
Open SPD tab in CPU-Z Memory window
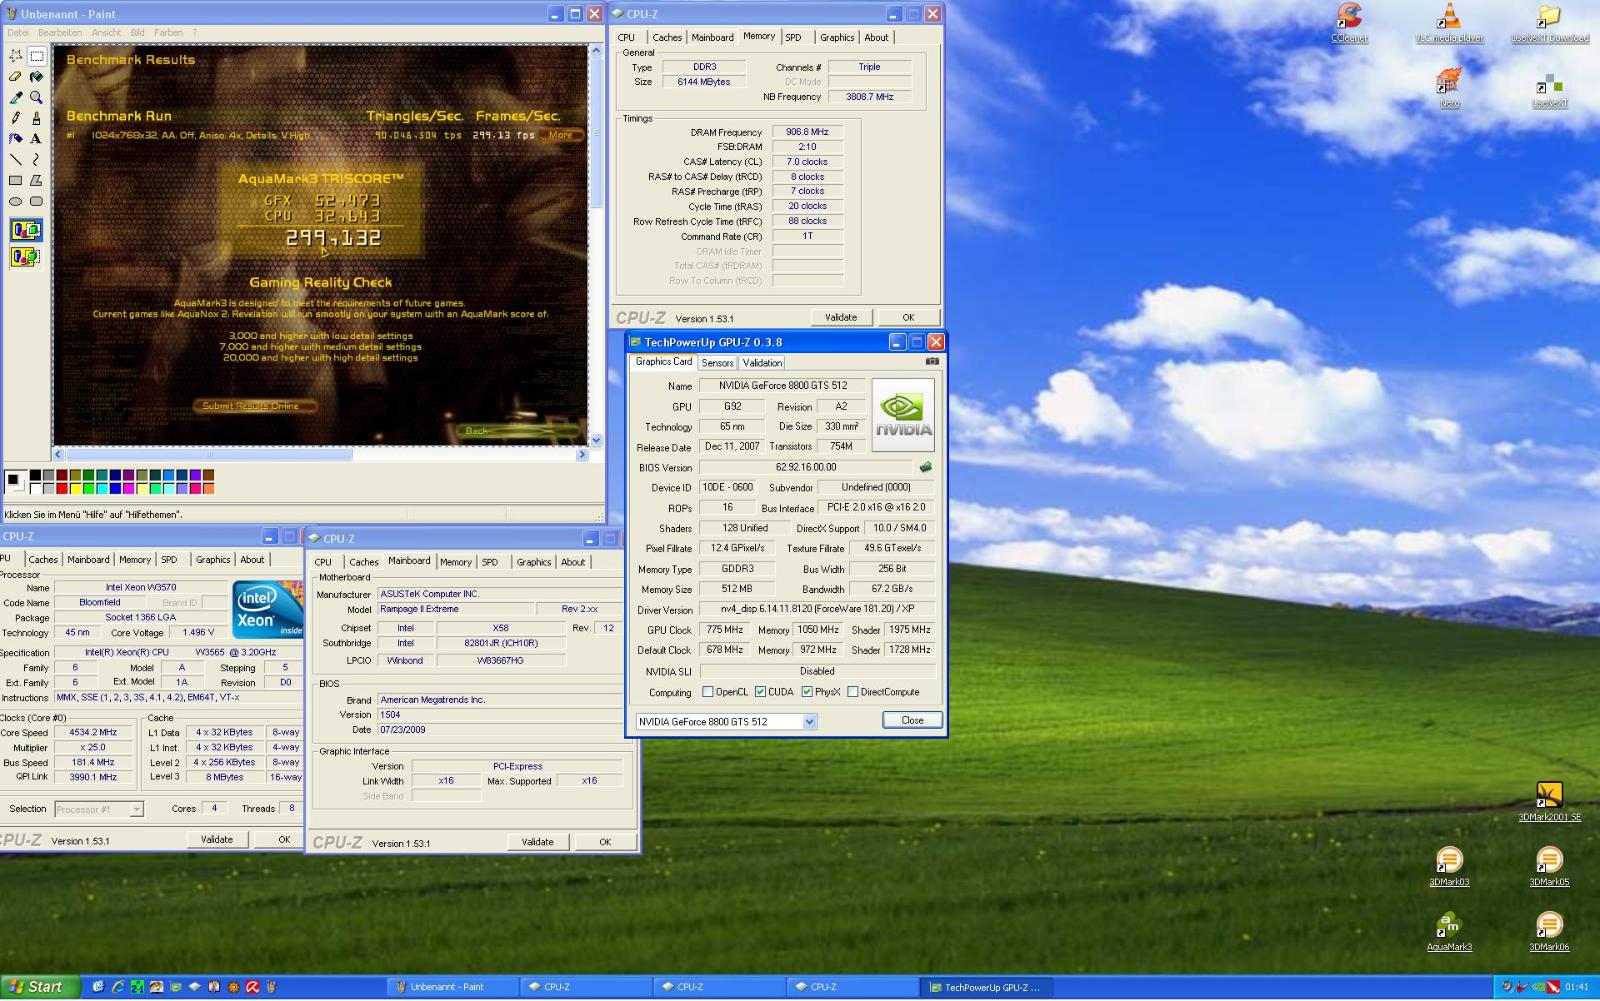[793, 37]
